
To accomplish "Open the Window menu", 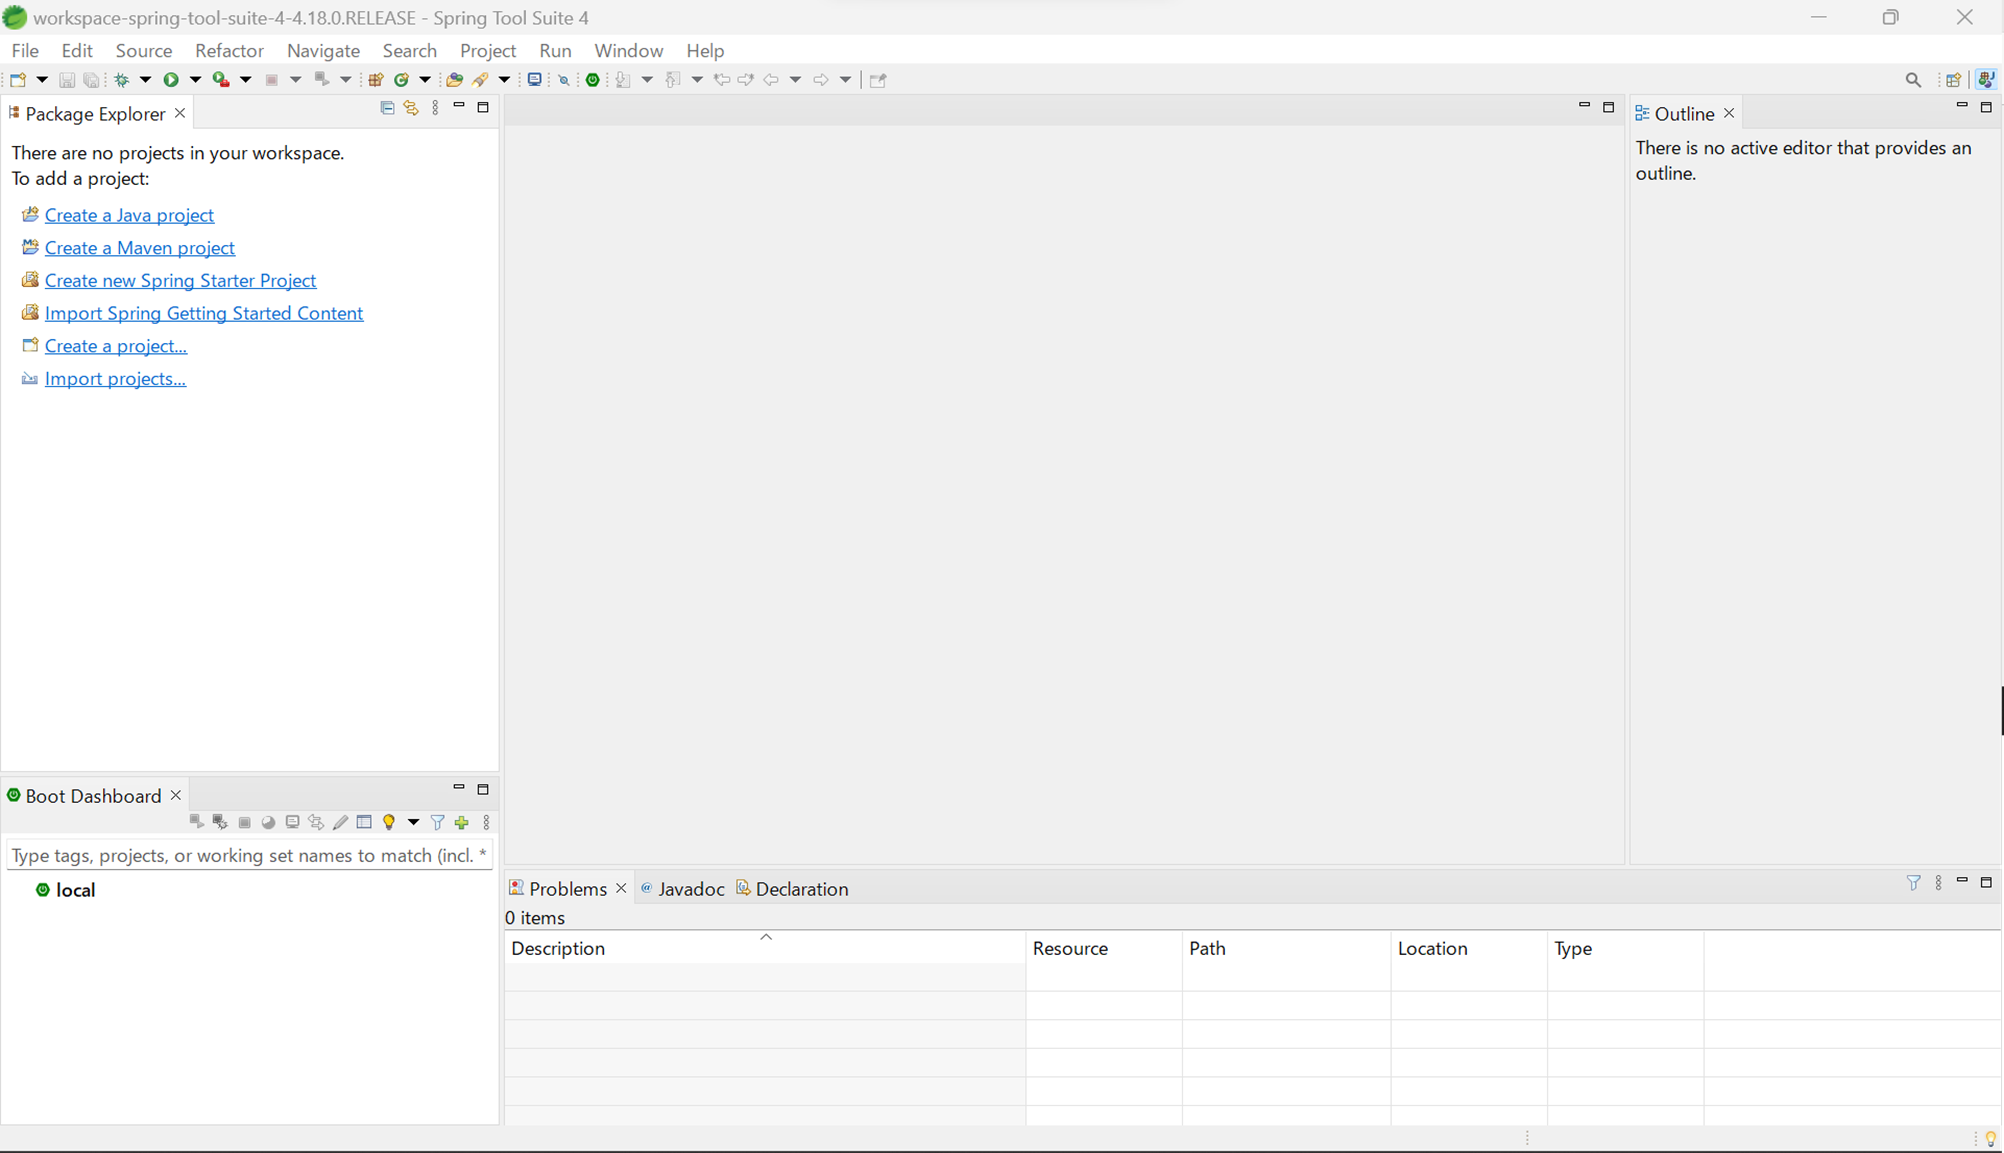I will pyautogui.click(x=628, y=50).
